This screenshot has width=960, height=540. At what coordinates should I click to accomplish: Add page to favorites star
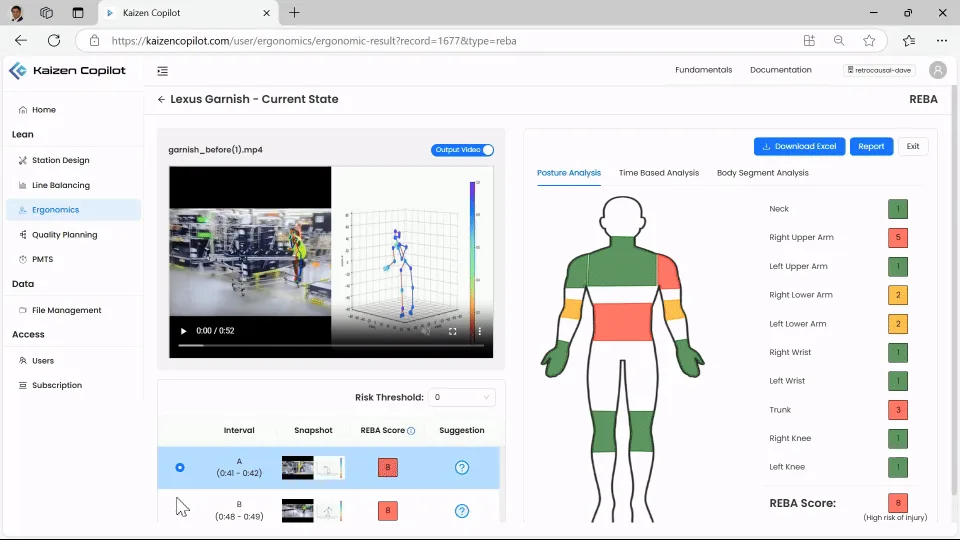869,40
